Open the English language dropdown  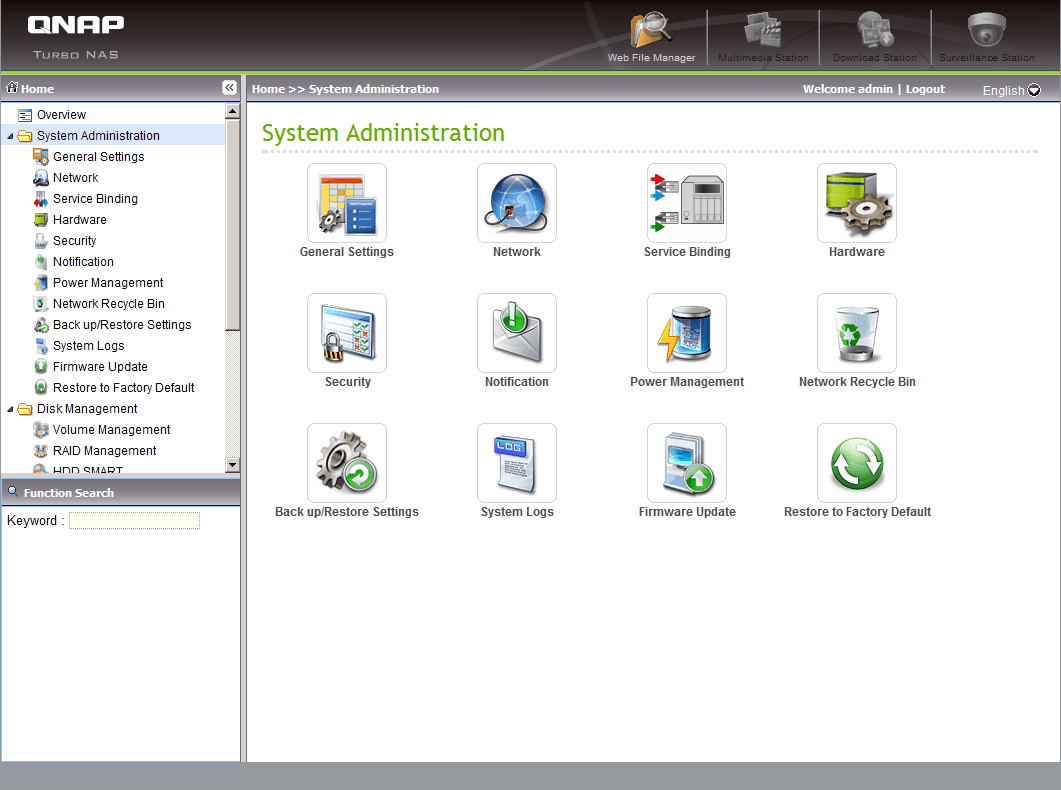(1011, 90)
